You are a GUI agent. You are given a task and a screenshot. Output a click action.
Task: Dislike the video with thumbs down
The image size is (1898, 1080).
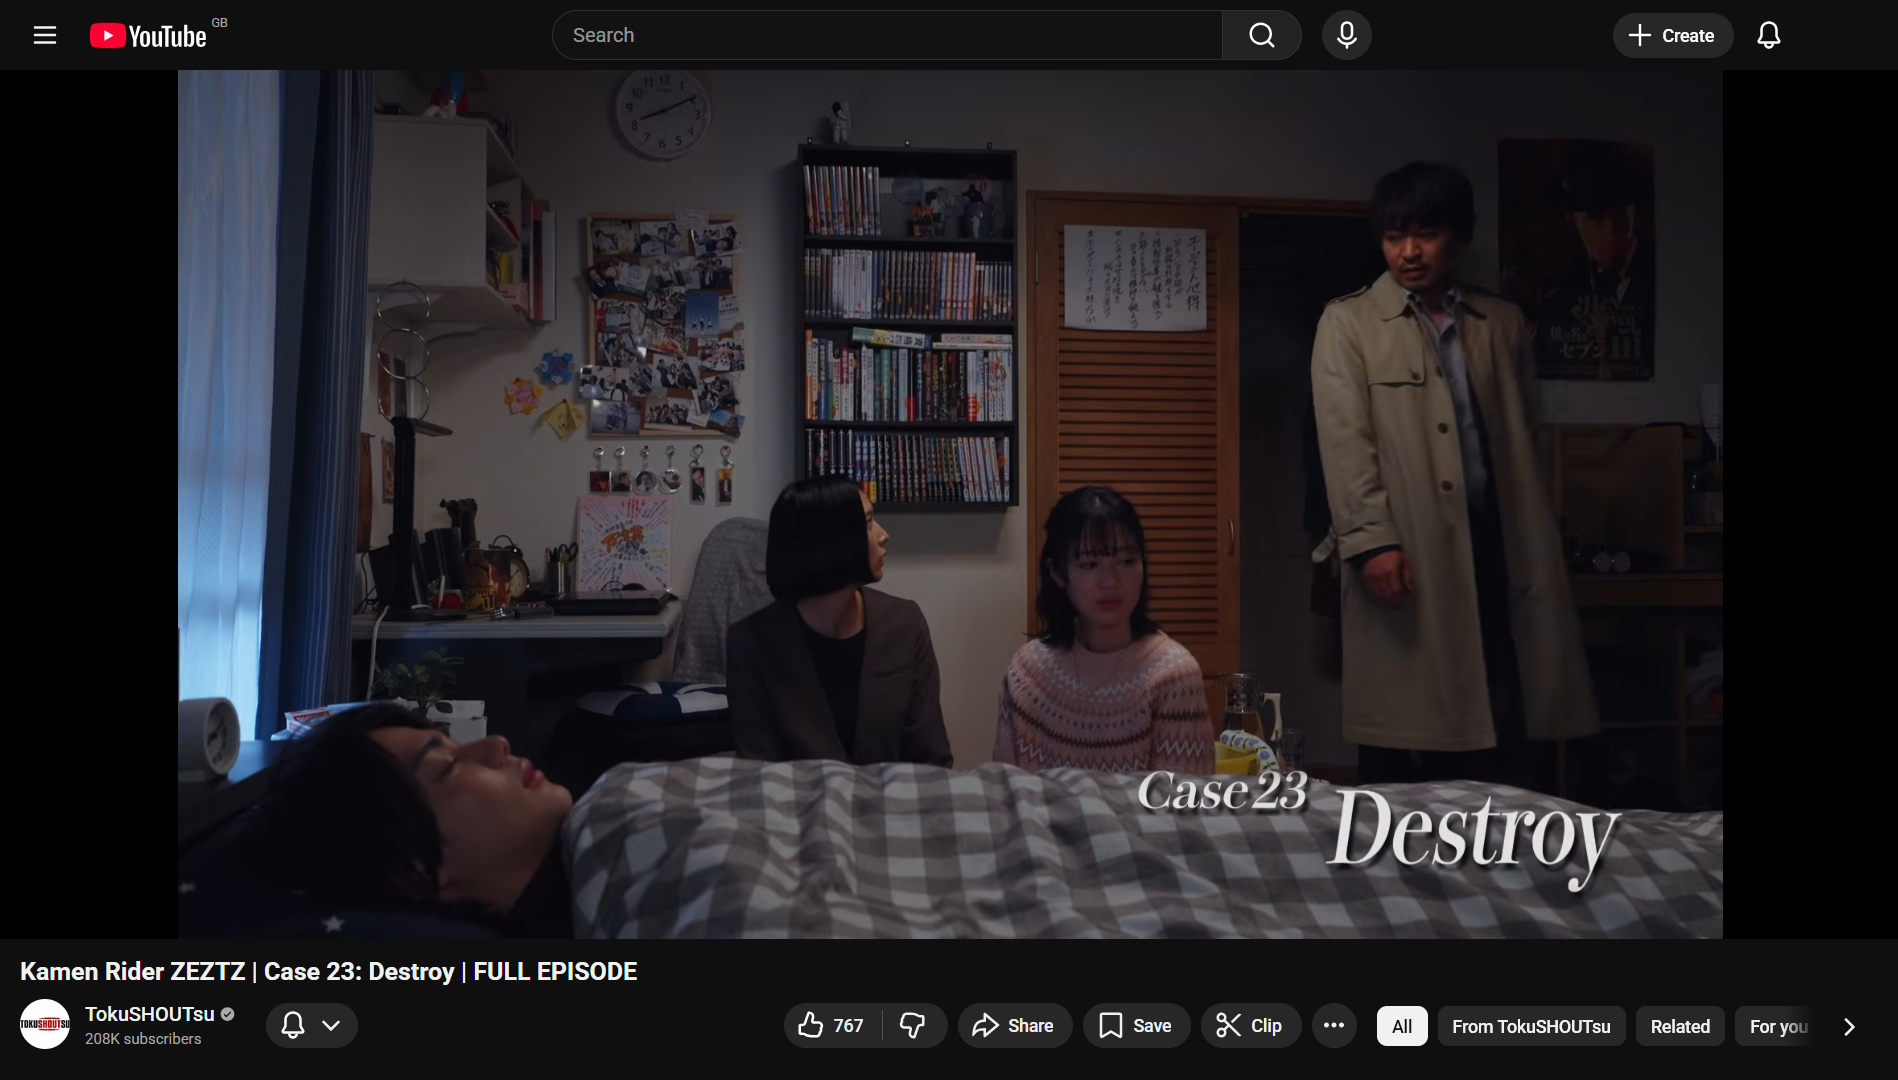point(913,1026)
